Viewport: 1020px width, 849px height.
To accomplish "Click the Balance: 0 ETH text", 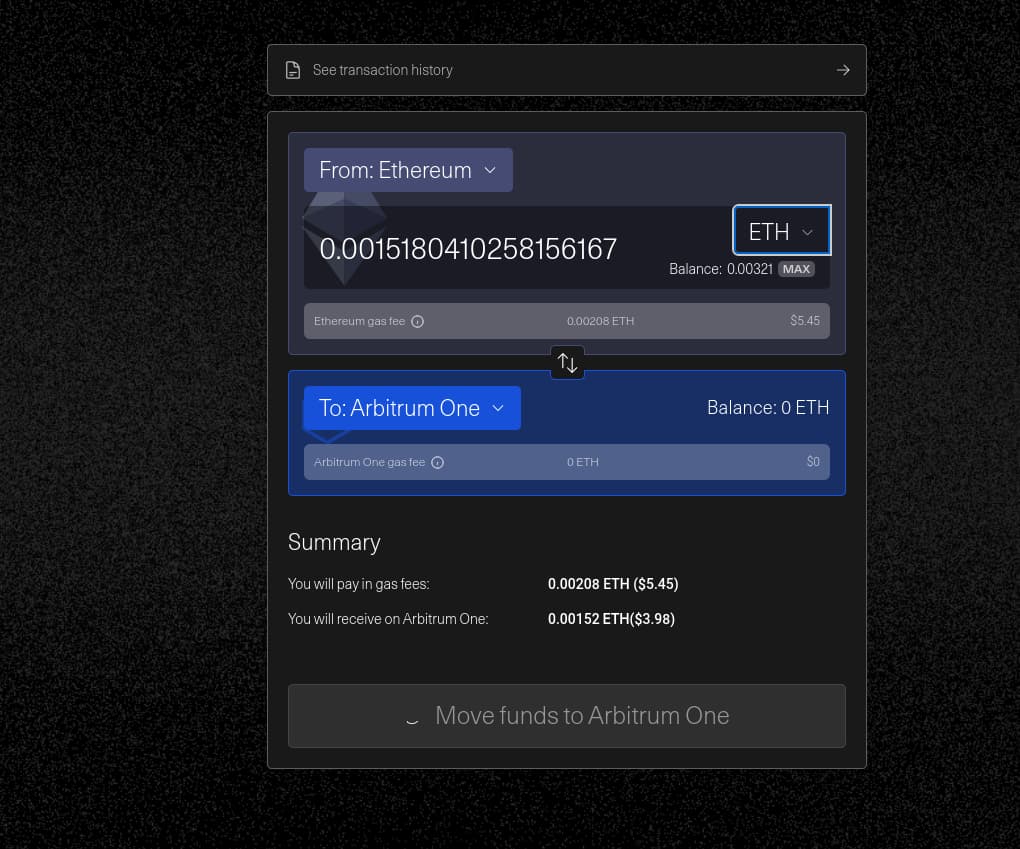I will point(768,408).
